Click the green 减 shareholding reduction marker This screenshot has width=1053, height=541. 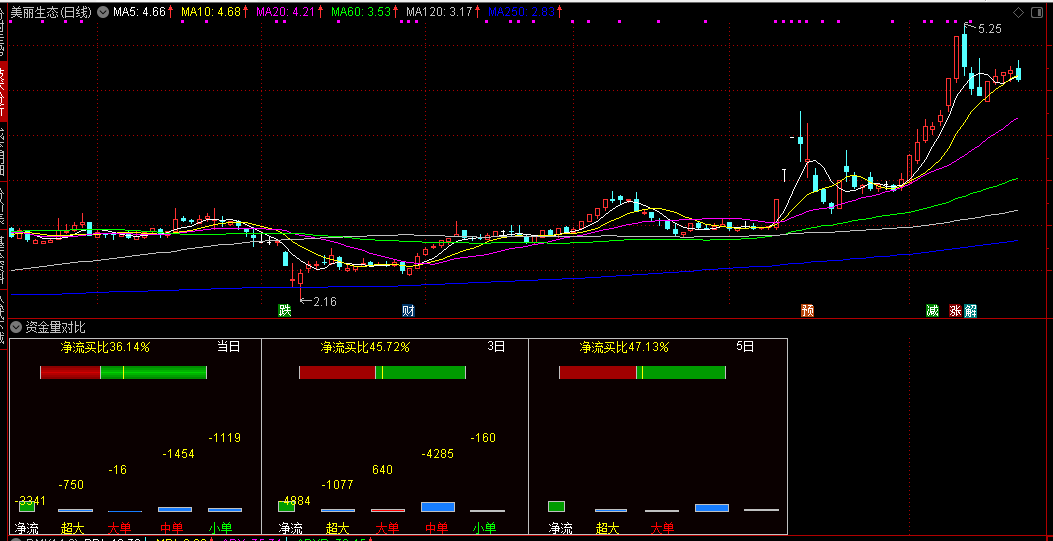coord(932,311)
